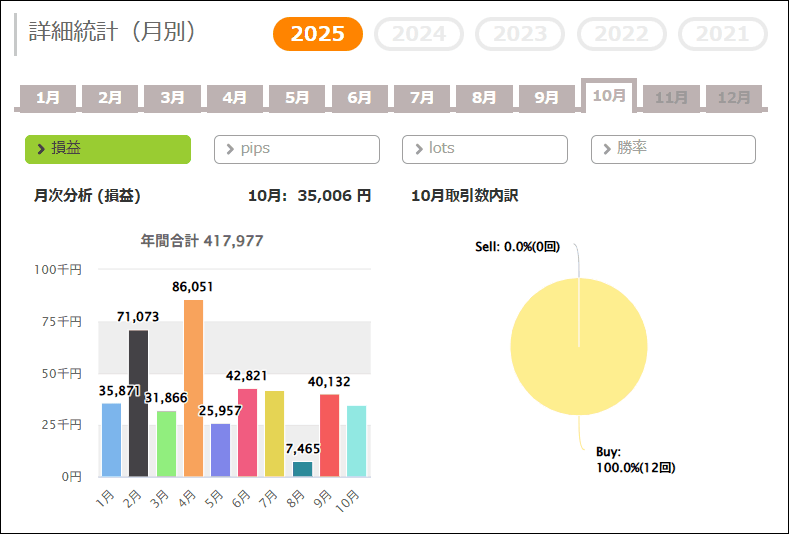Switch to the 2024 year view
Viewport: 789px width, 534px height.
point(419,34)
